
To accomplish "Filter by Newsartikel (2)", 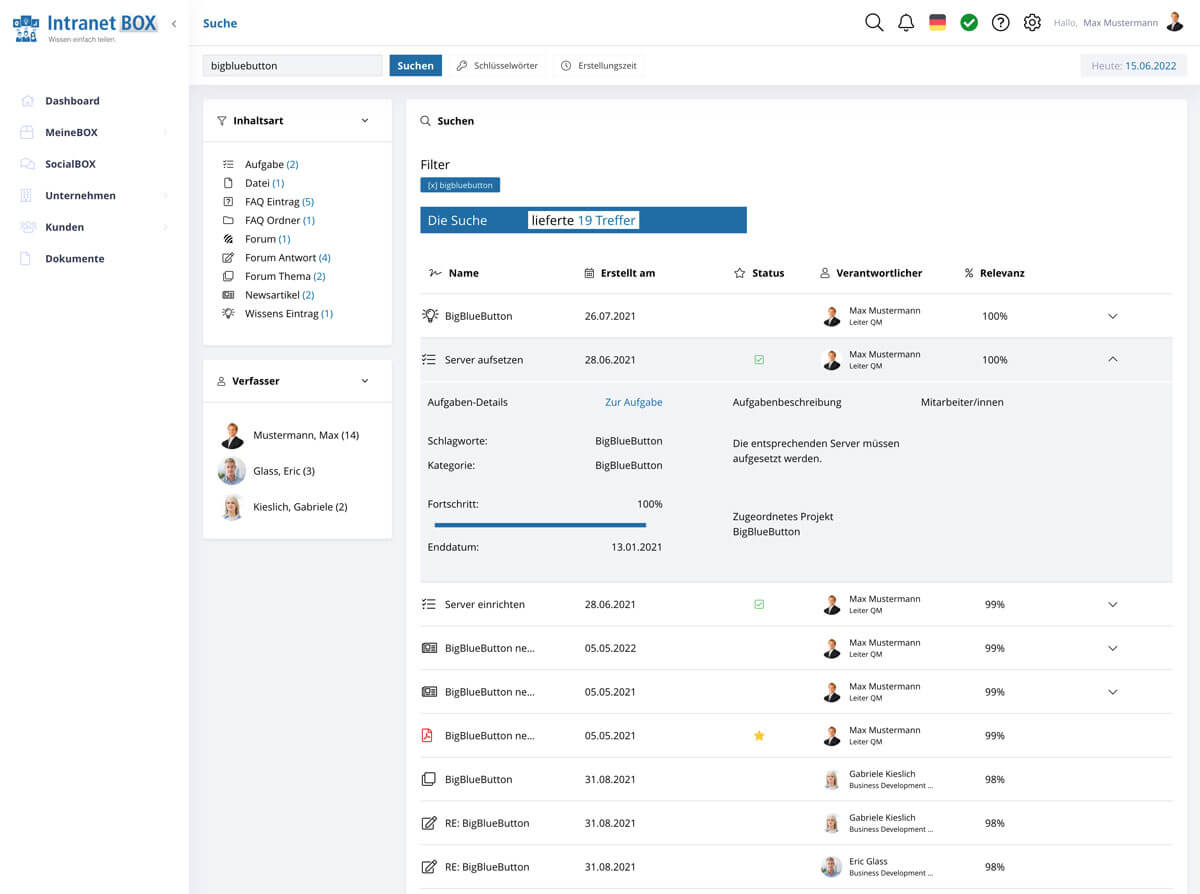I will pyautogui.click(x=279, y=295).
